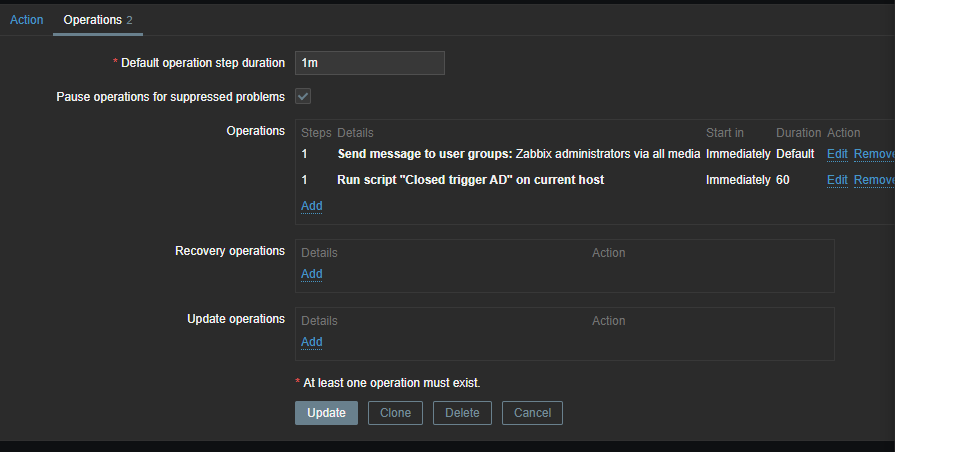977x452 pixels.
Task: Switch to the Action tab
Action: tap(26, 20)
